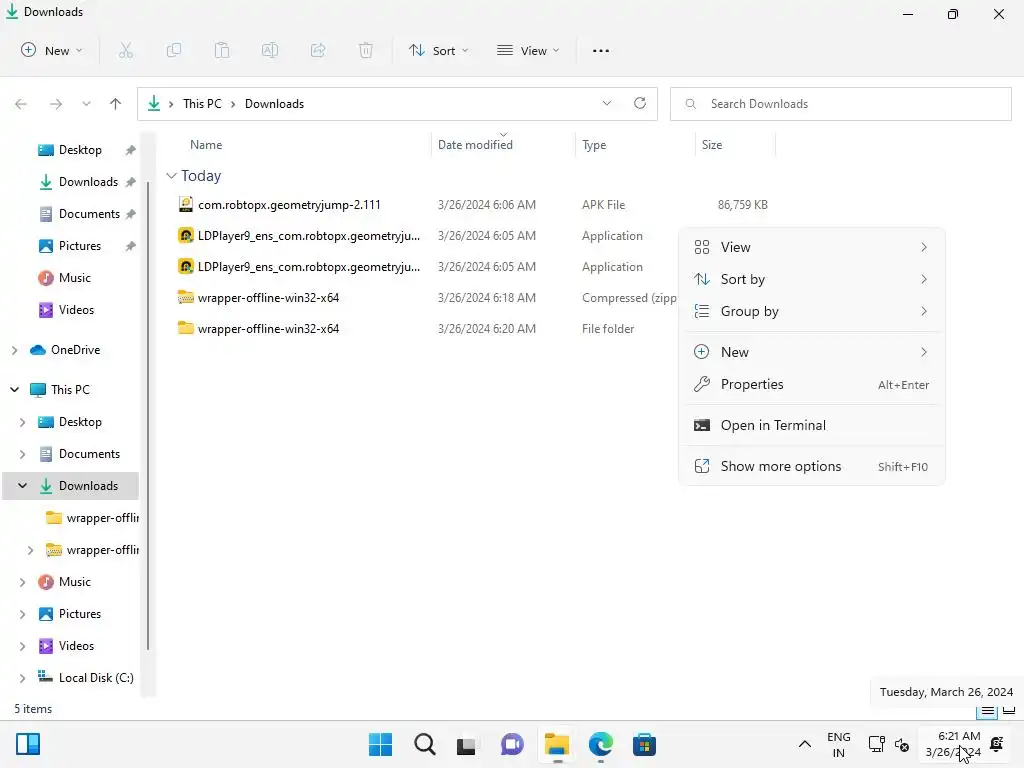Open Widgets panel on taskbar
The height and width of the screenshot is (768, 1024).
coord(28,744)
